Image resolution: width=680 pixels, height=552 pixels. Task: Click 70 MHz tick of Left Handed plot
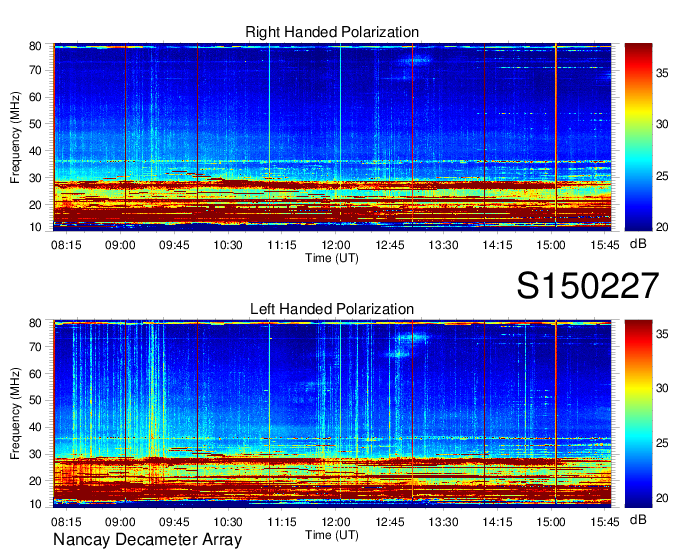click(x=35, y=347)
